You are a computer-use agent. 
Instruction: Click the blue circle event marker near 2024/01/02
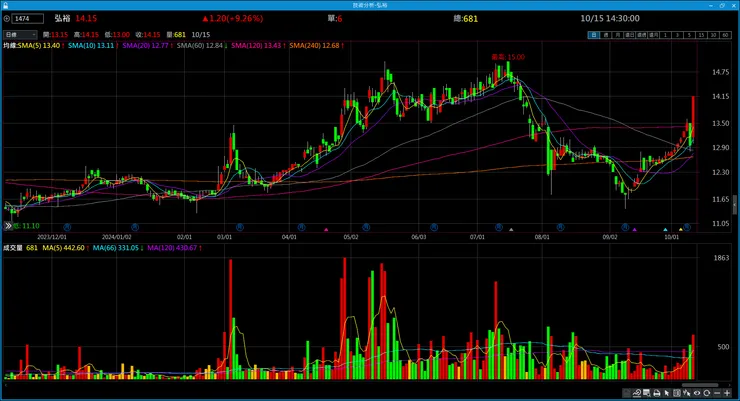click(135, 227)
